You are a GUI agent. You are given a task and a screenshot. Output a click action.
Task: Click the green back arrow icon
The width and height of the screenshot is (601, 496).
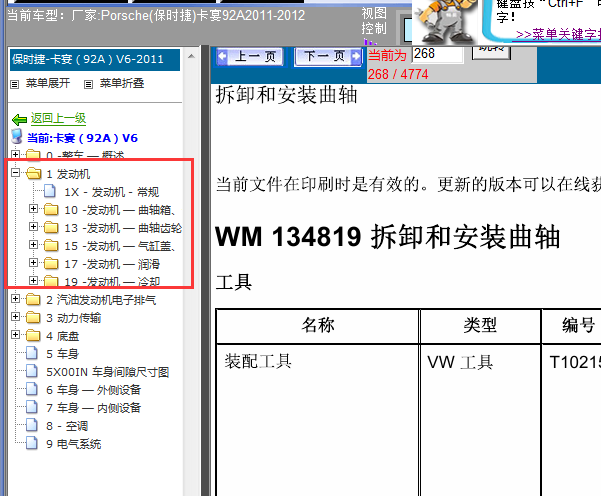[19, 120]
